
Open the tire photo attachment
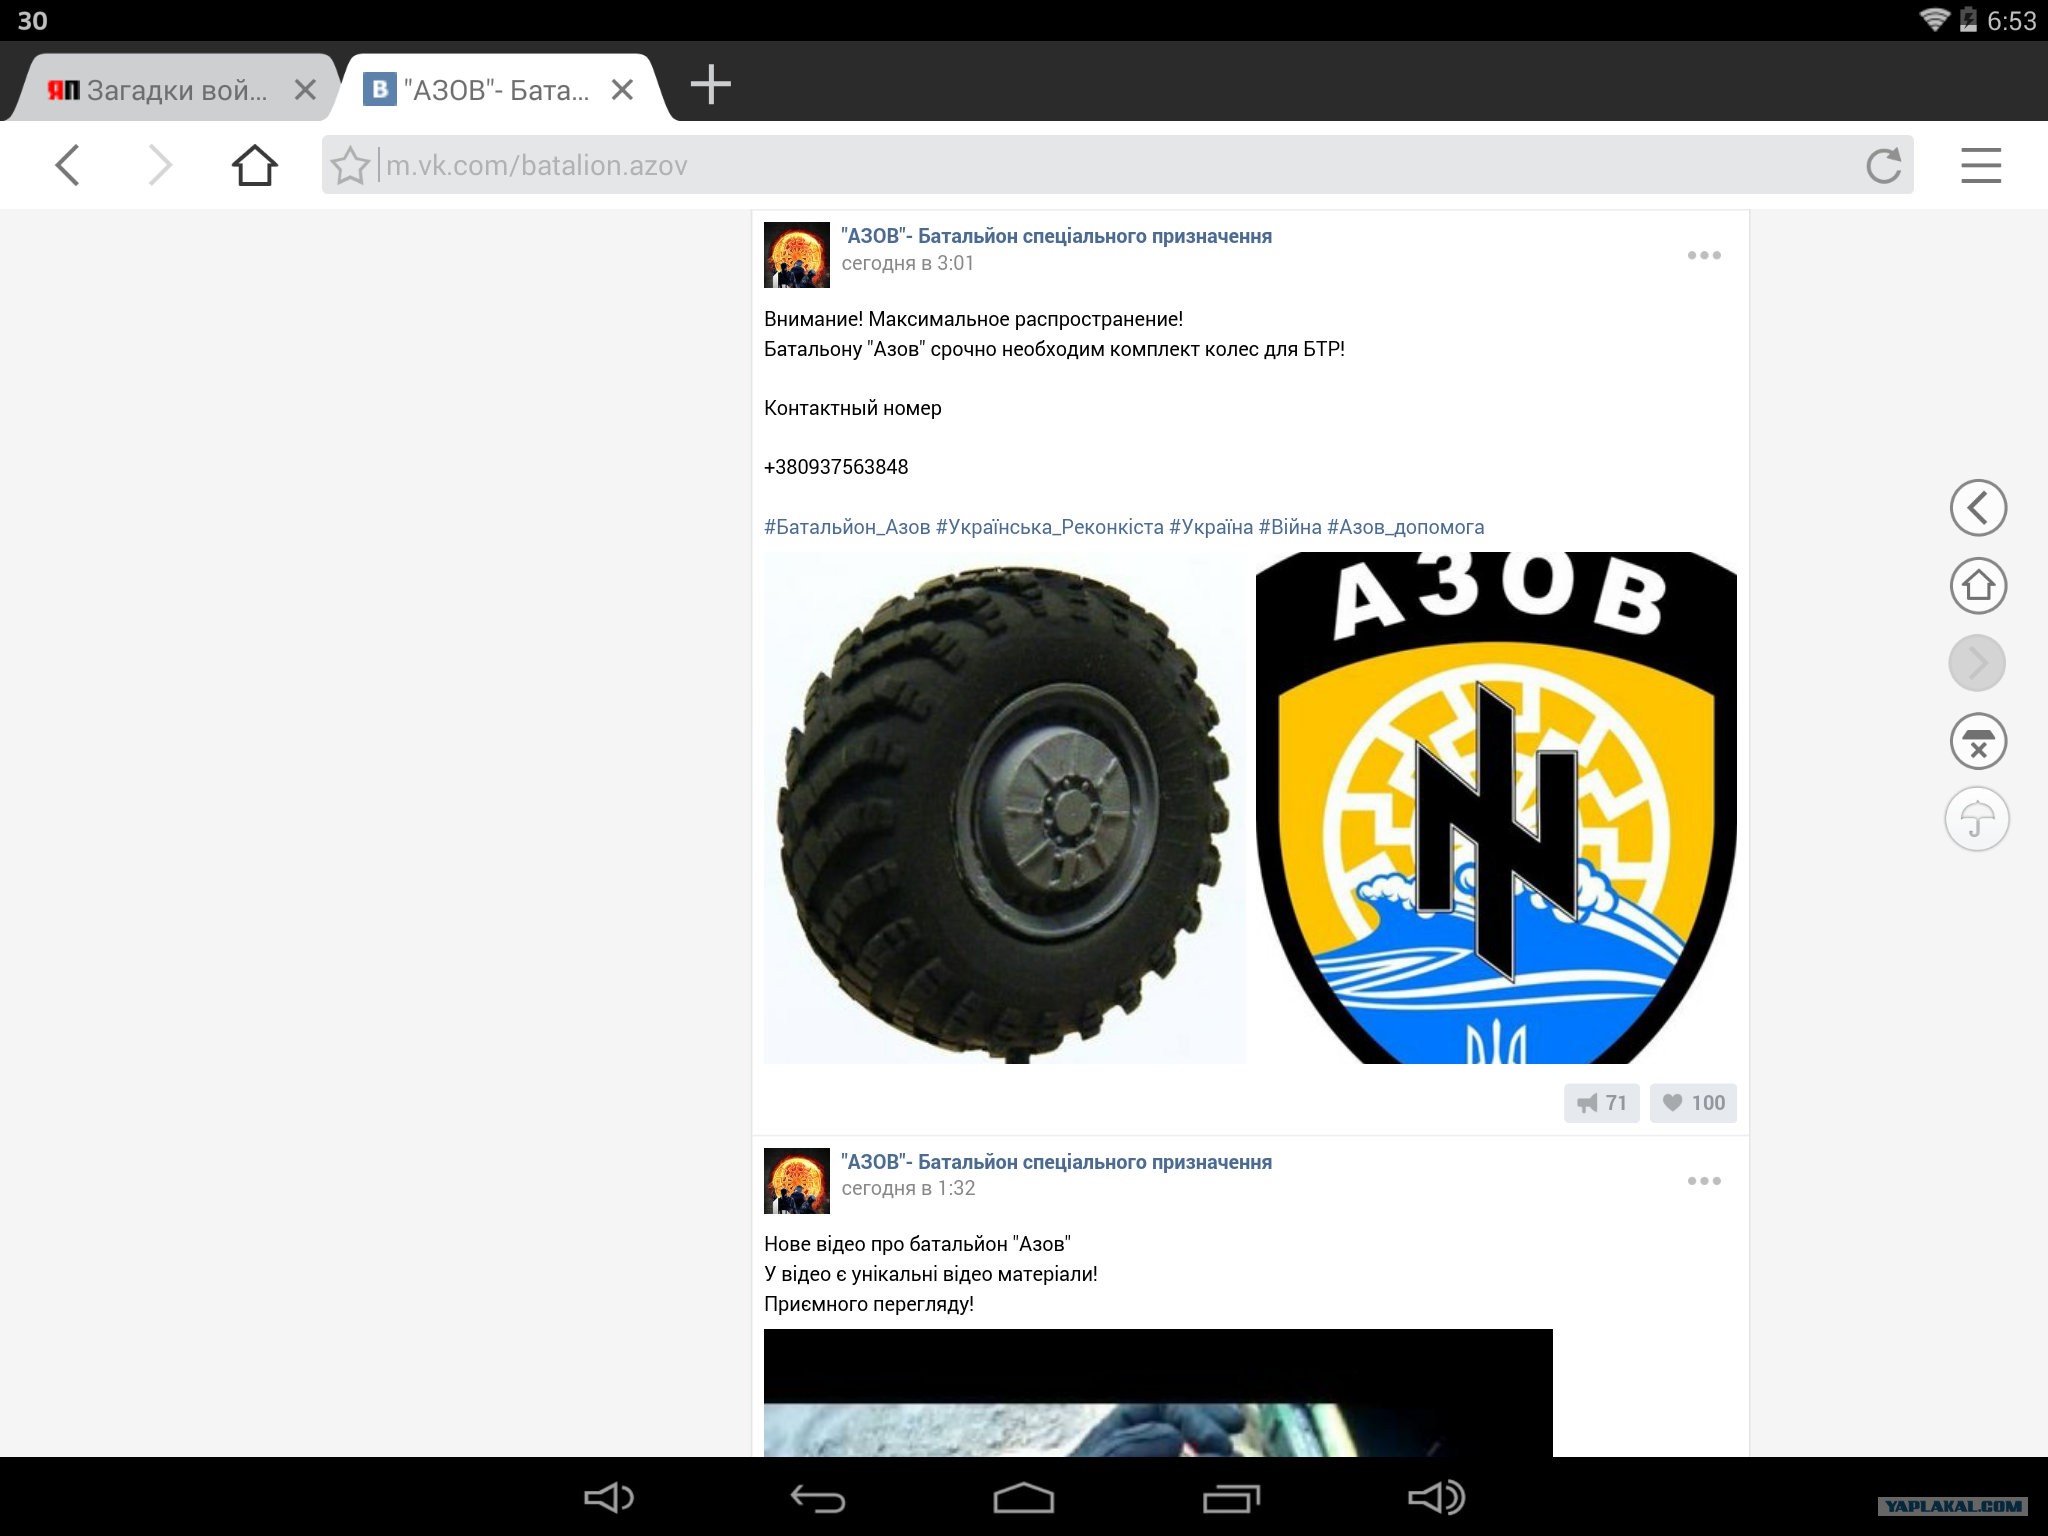coord(1005,808)
